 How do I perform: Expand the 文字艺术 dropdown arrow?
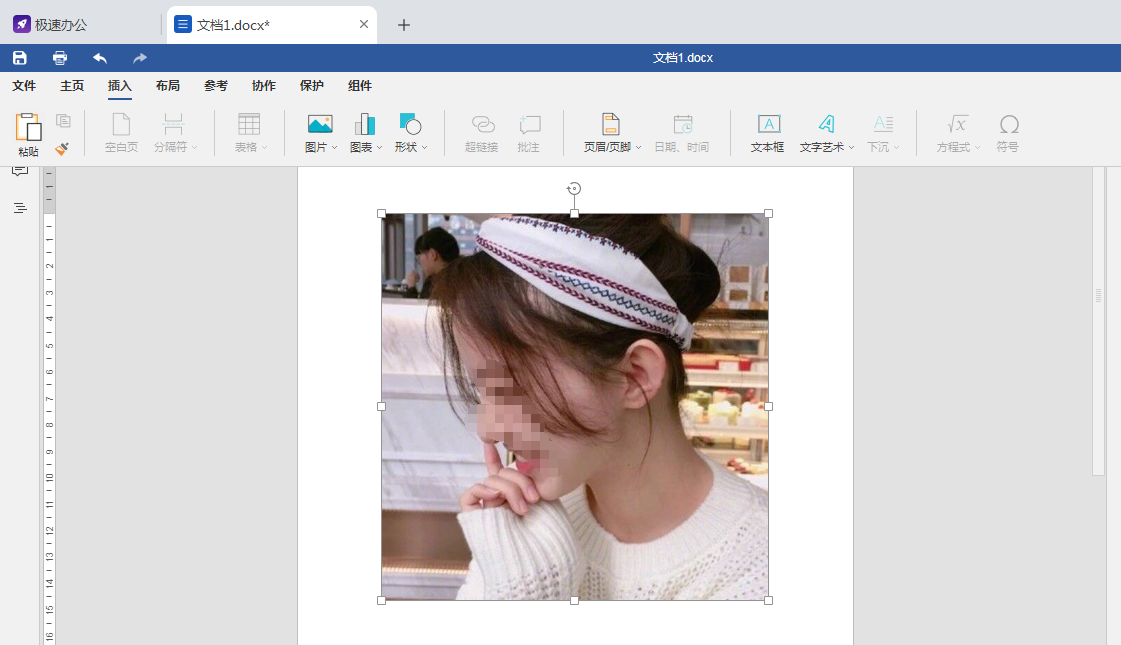(851, 147)
